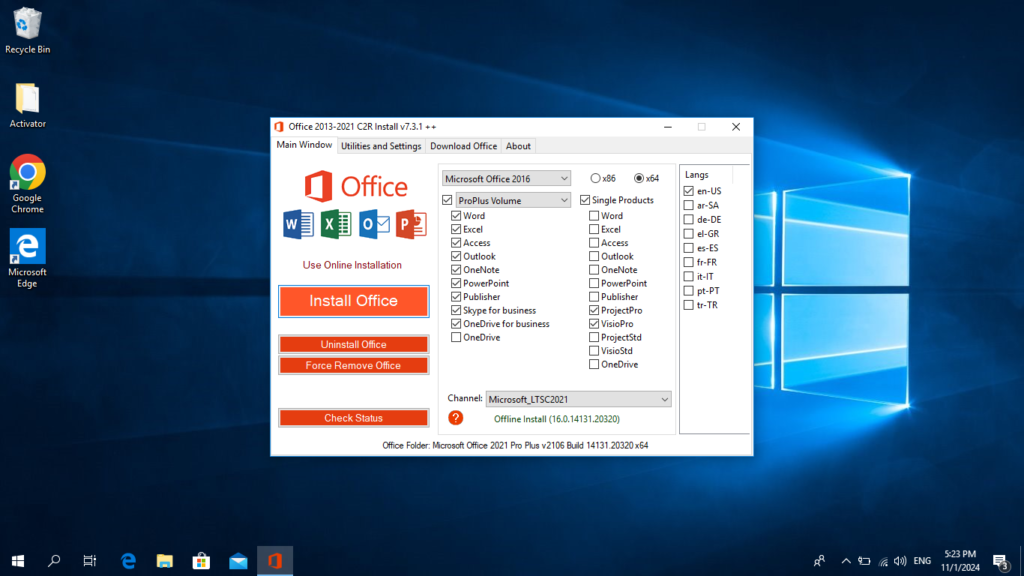This screenshot has width=1024, height=576.
Task: Toggle the Single Products checkbox
Action: [585, 200]
